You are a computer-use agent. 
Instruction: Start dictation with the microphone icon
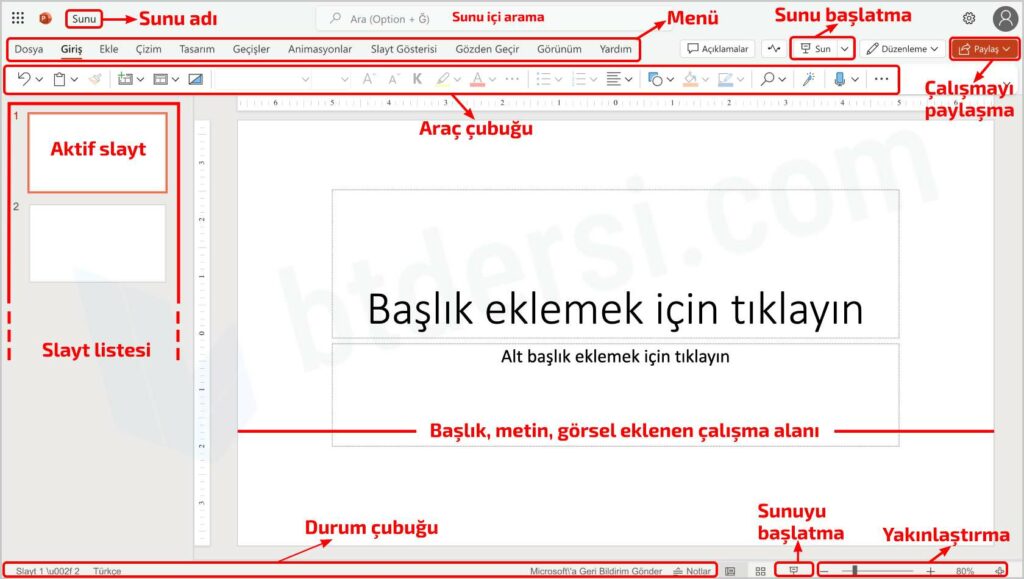pos(840,79)
